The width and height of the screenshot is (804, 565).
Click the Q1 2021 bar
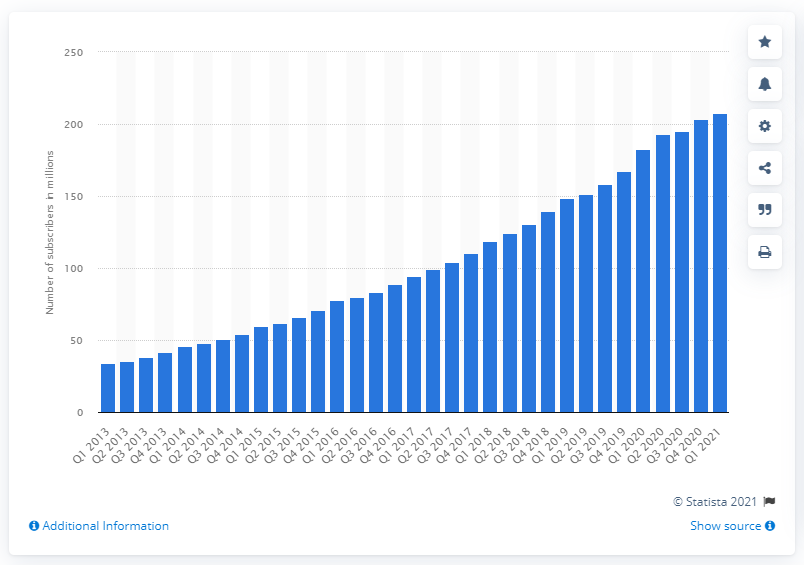pyautogui.click(x=720, y=263)
